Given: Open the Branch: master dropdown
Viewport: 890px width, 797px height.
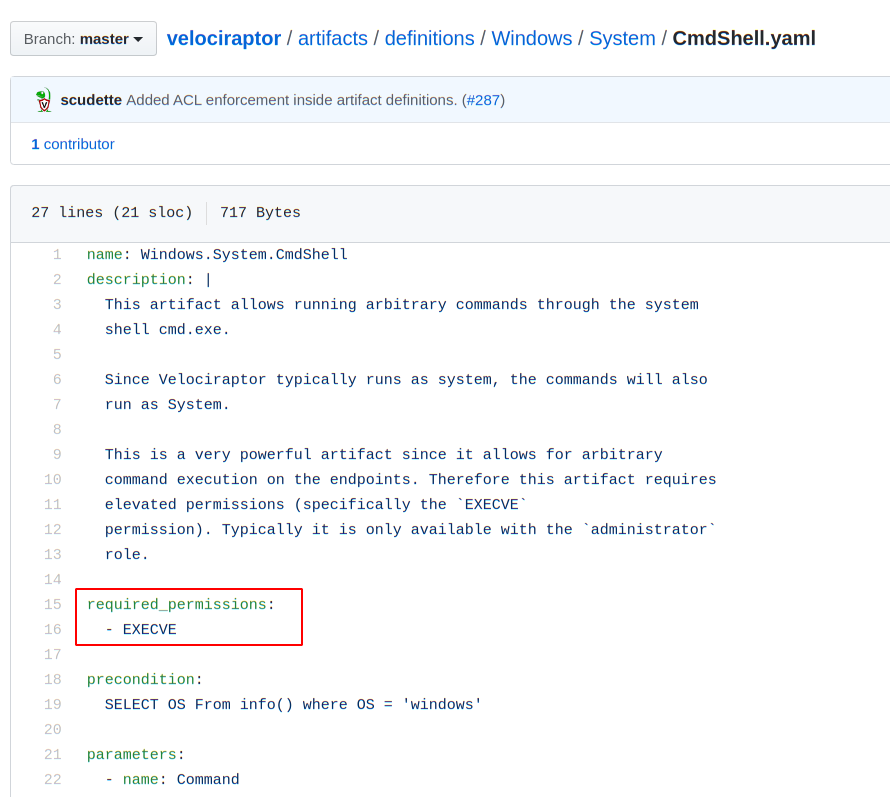Looking at the screenshot, I should [x=83, y=39].
